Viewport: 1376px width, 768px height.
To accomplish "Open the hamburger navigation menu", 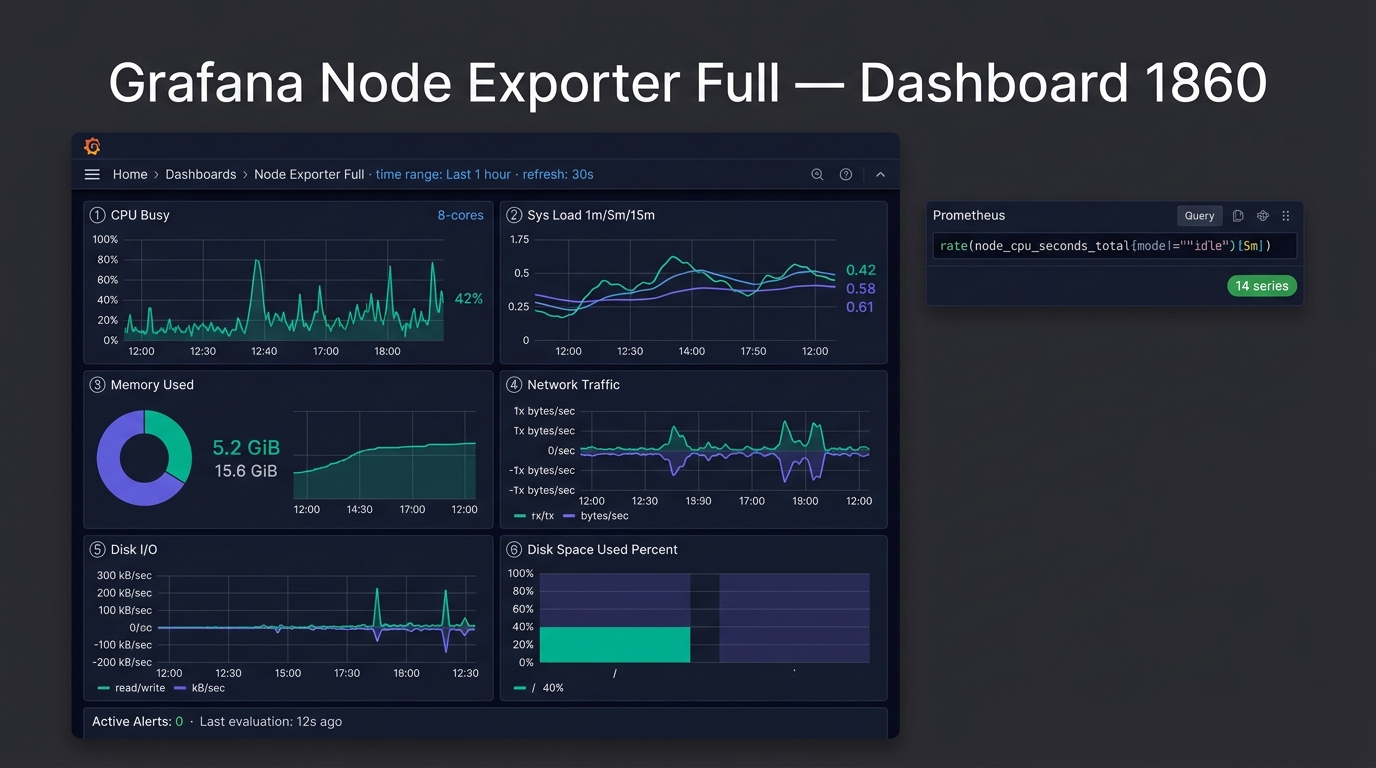I will (92, 174).
